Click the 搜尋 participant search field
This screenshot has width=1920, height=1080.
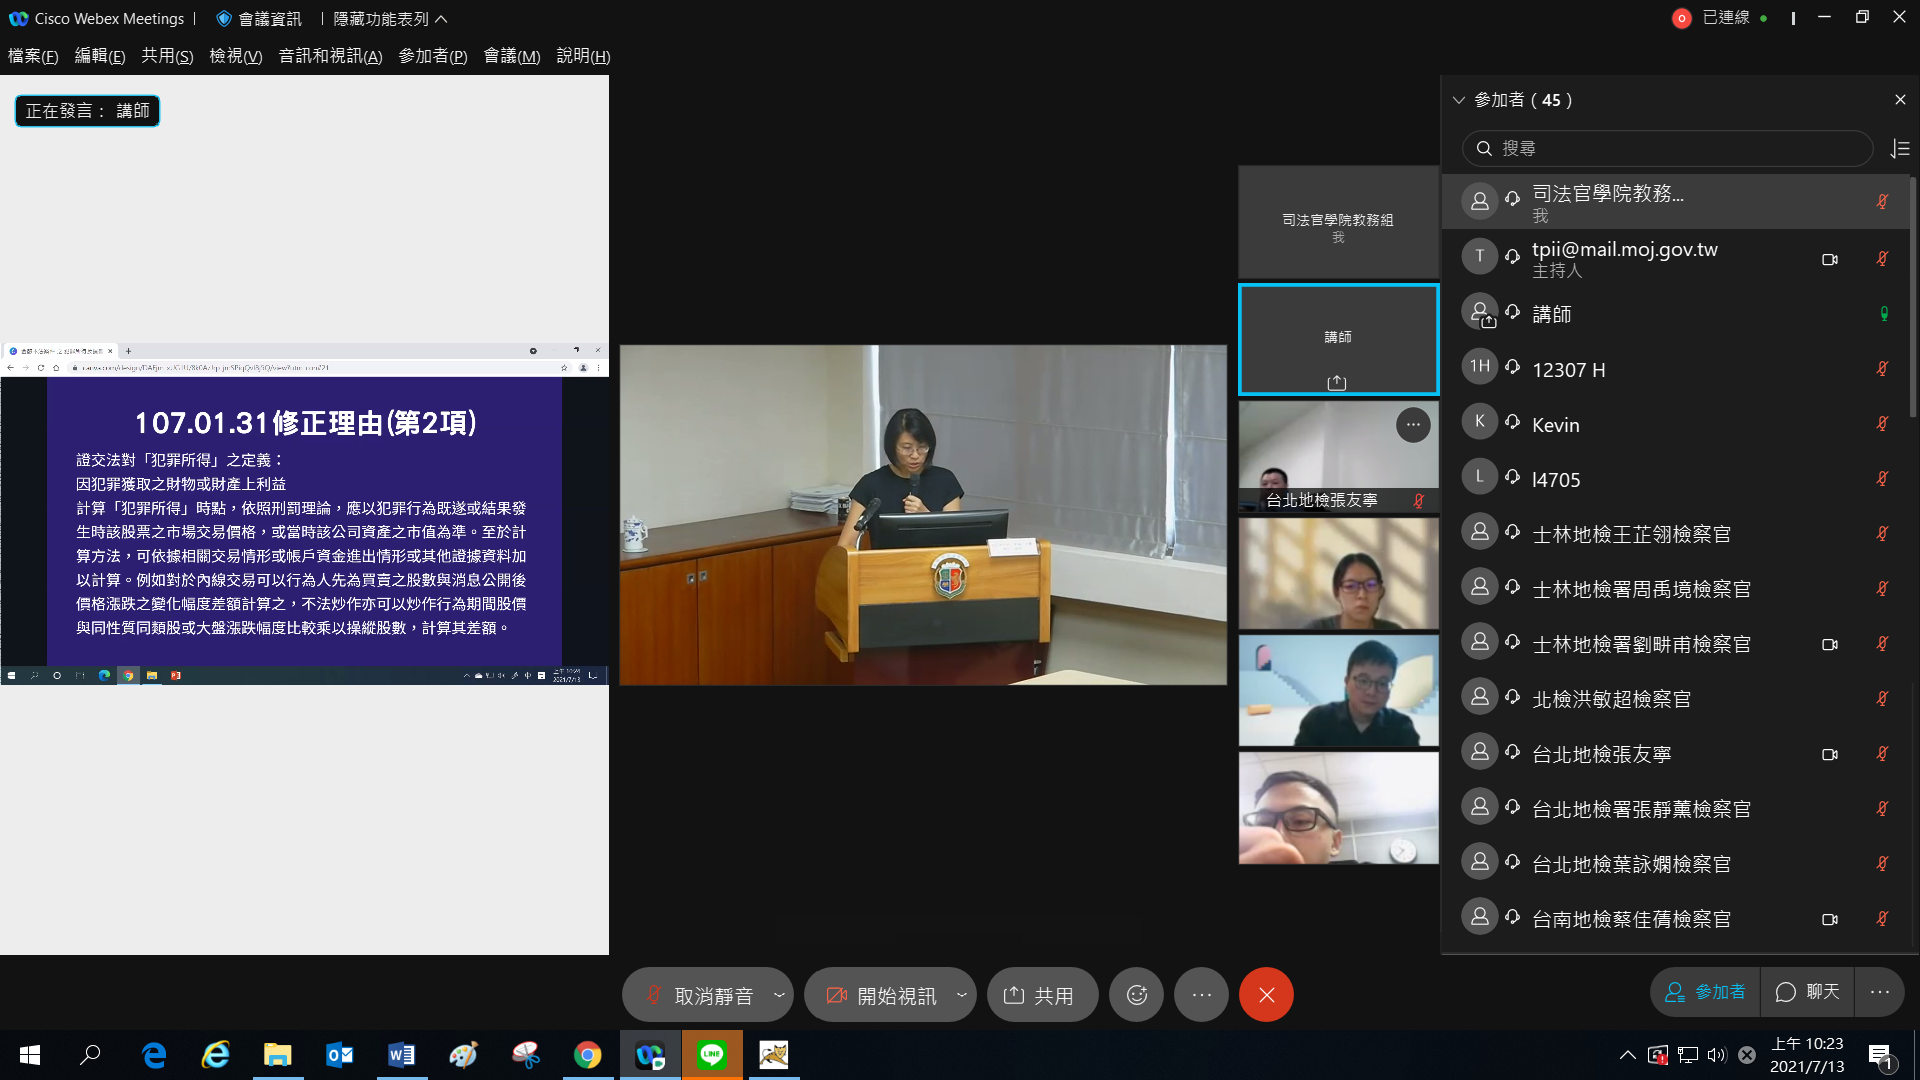click(1667, 148)
